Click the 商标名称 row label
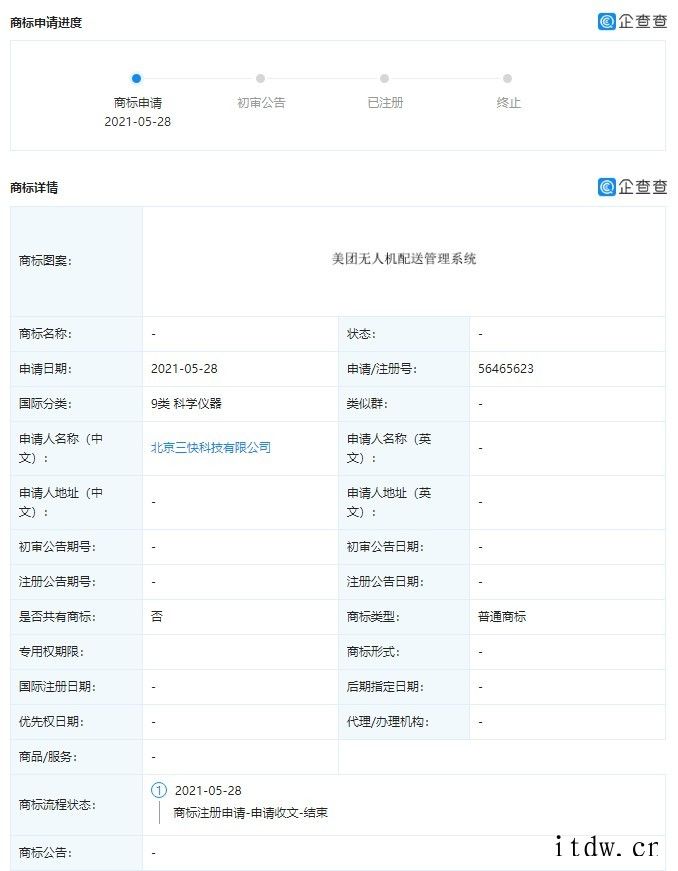 point(46,334)
